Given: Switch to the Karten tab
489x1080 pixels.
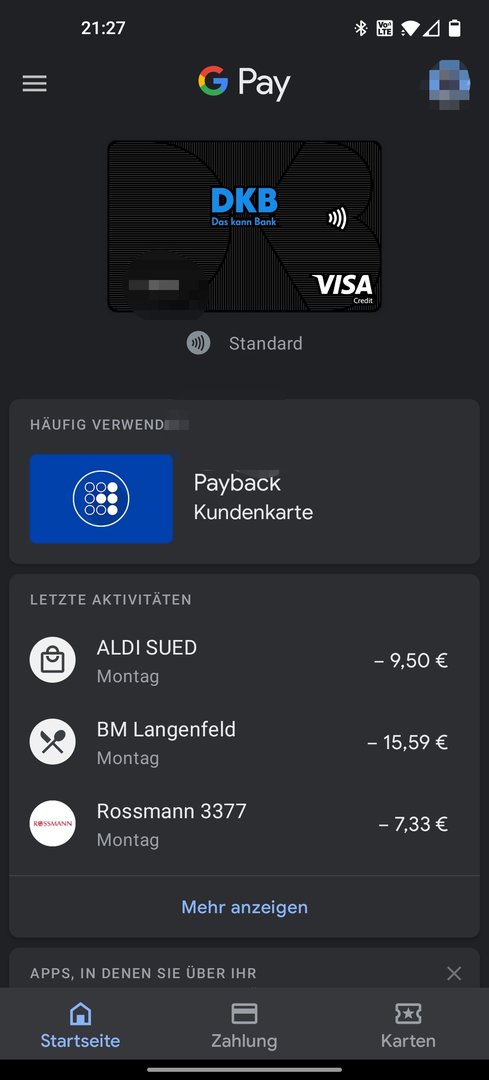Looking at the screenshot, I should click(408, 1026).
